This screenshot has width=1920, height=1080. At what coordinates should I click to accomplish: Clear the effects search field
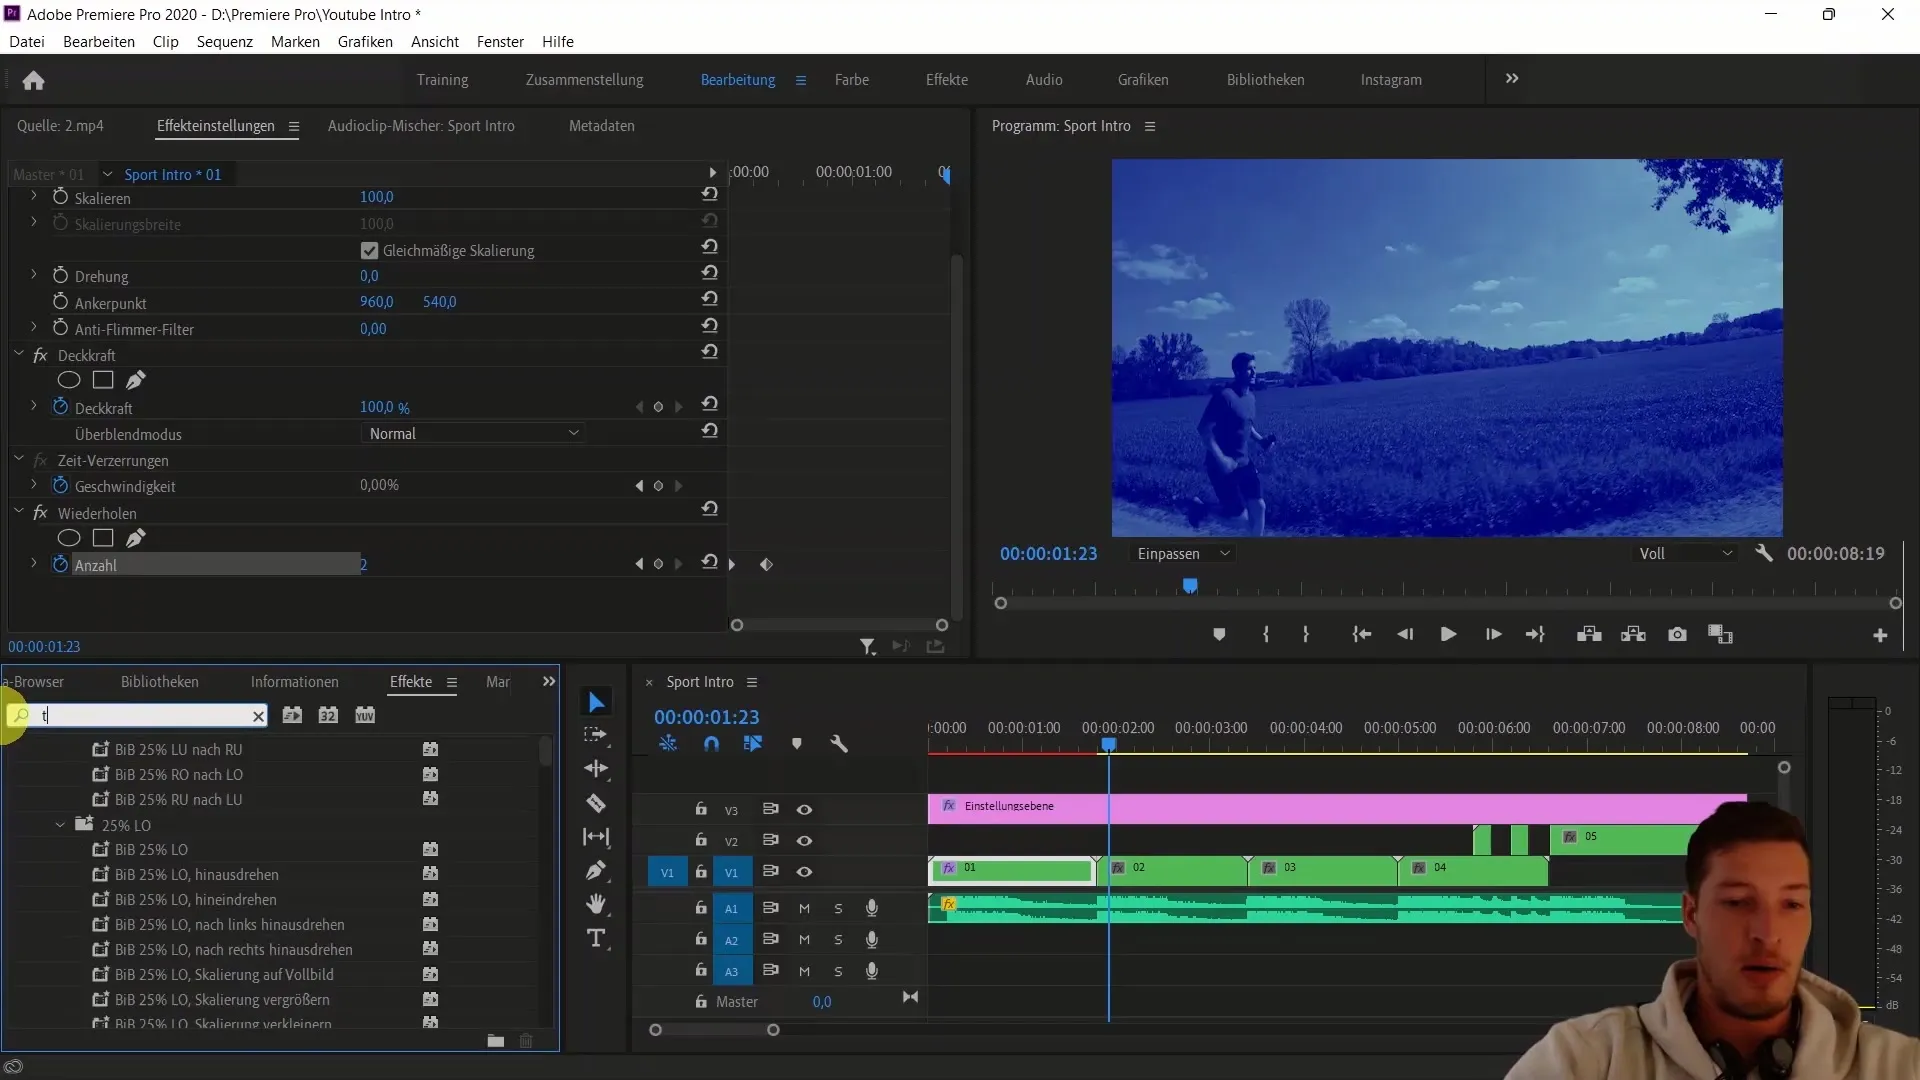(x=258, y=715)
